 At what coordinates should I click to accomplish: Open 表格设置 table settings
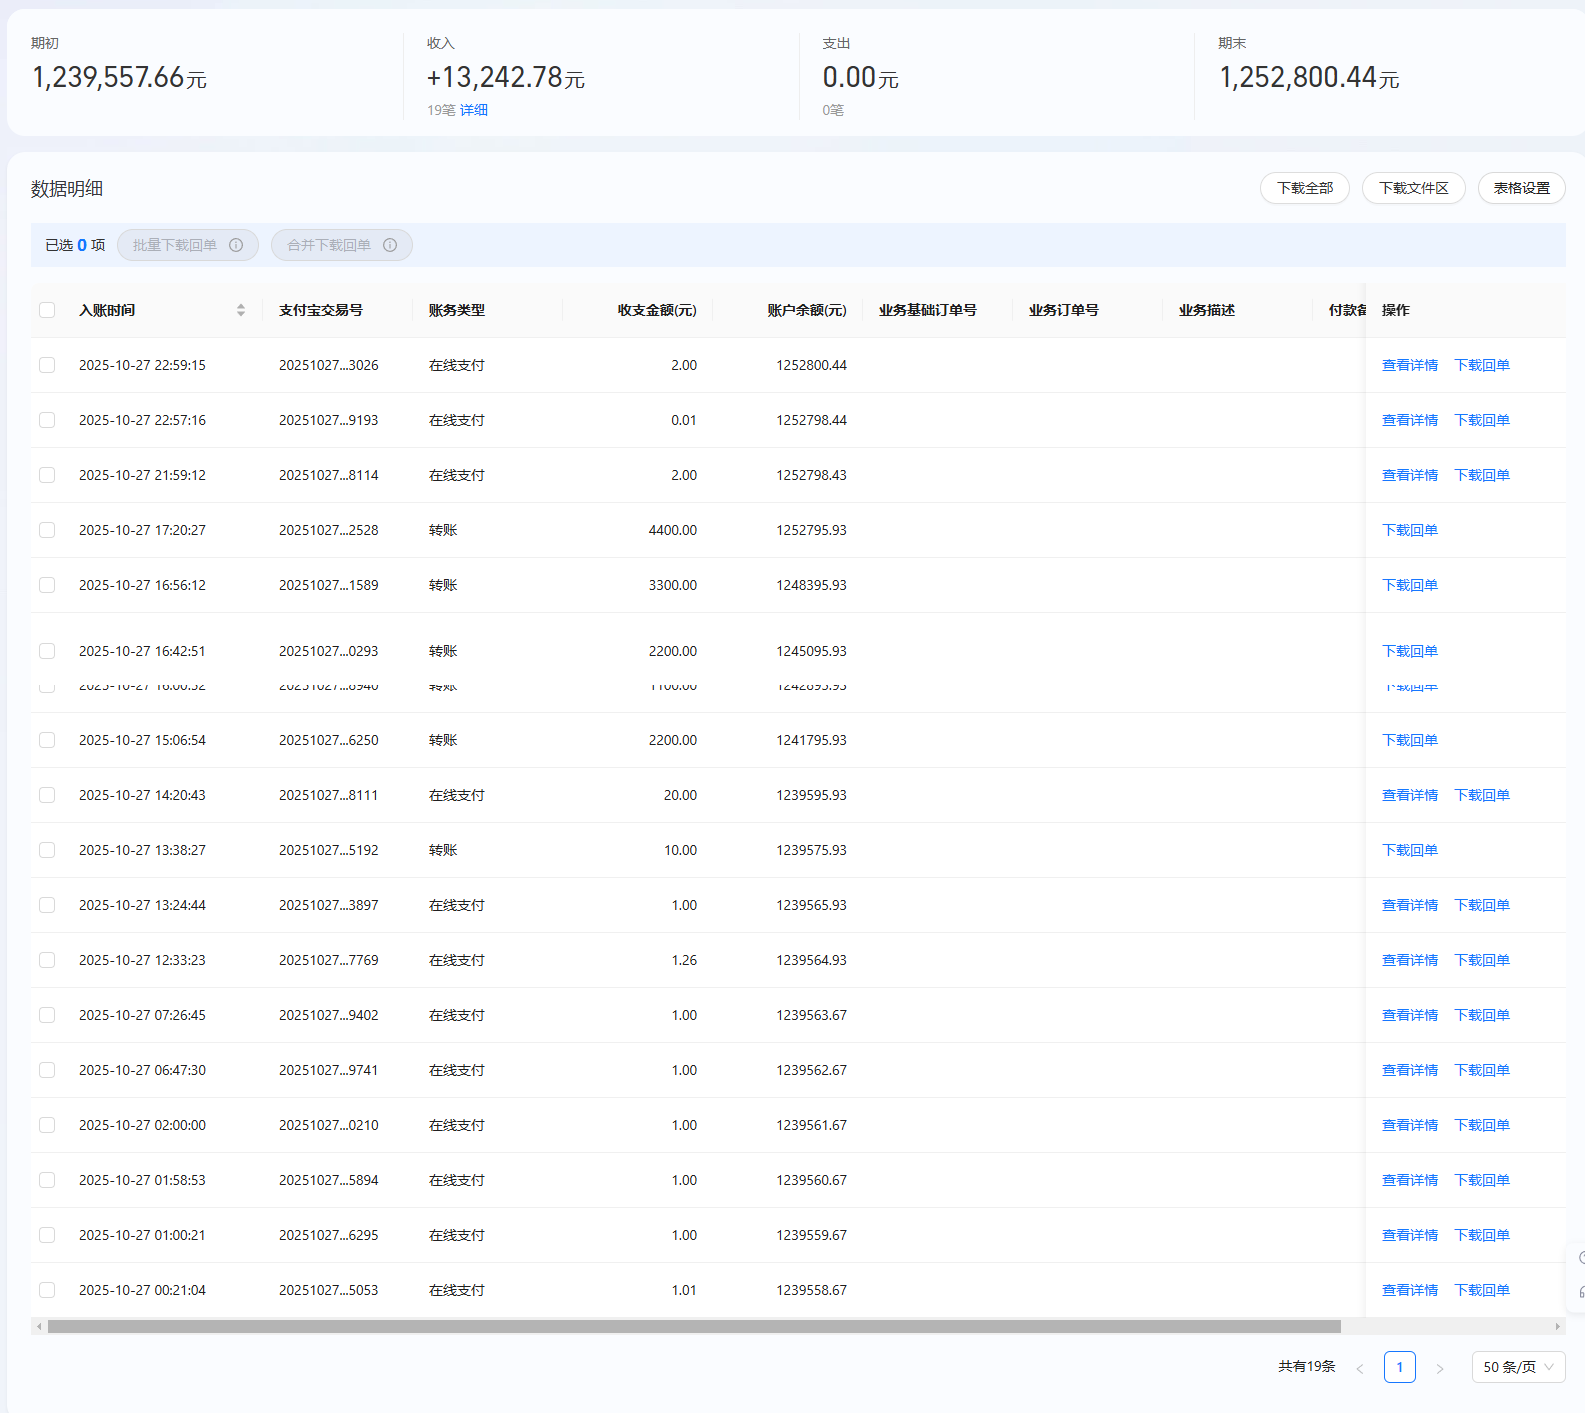(x=1521, y=188)
